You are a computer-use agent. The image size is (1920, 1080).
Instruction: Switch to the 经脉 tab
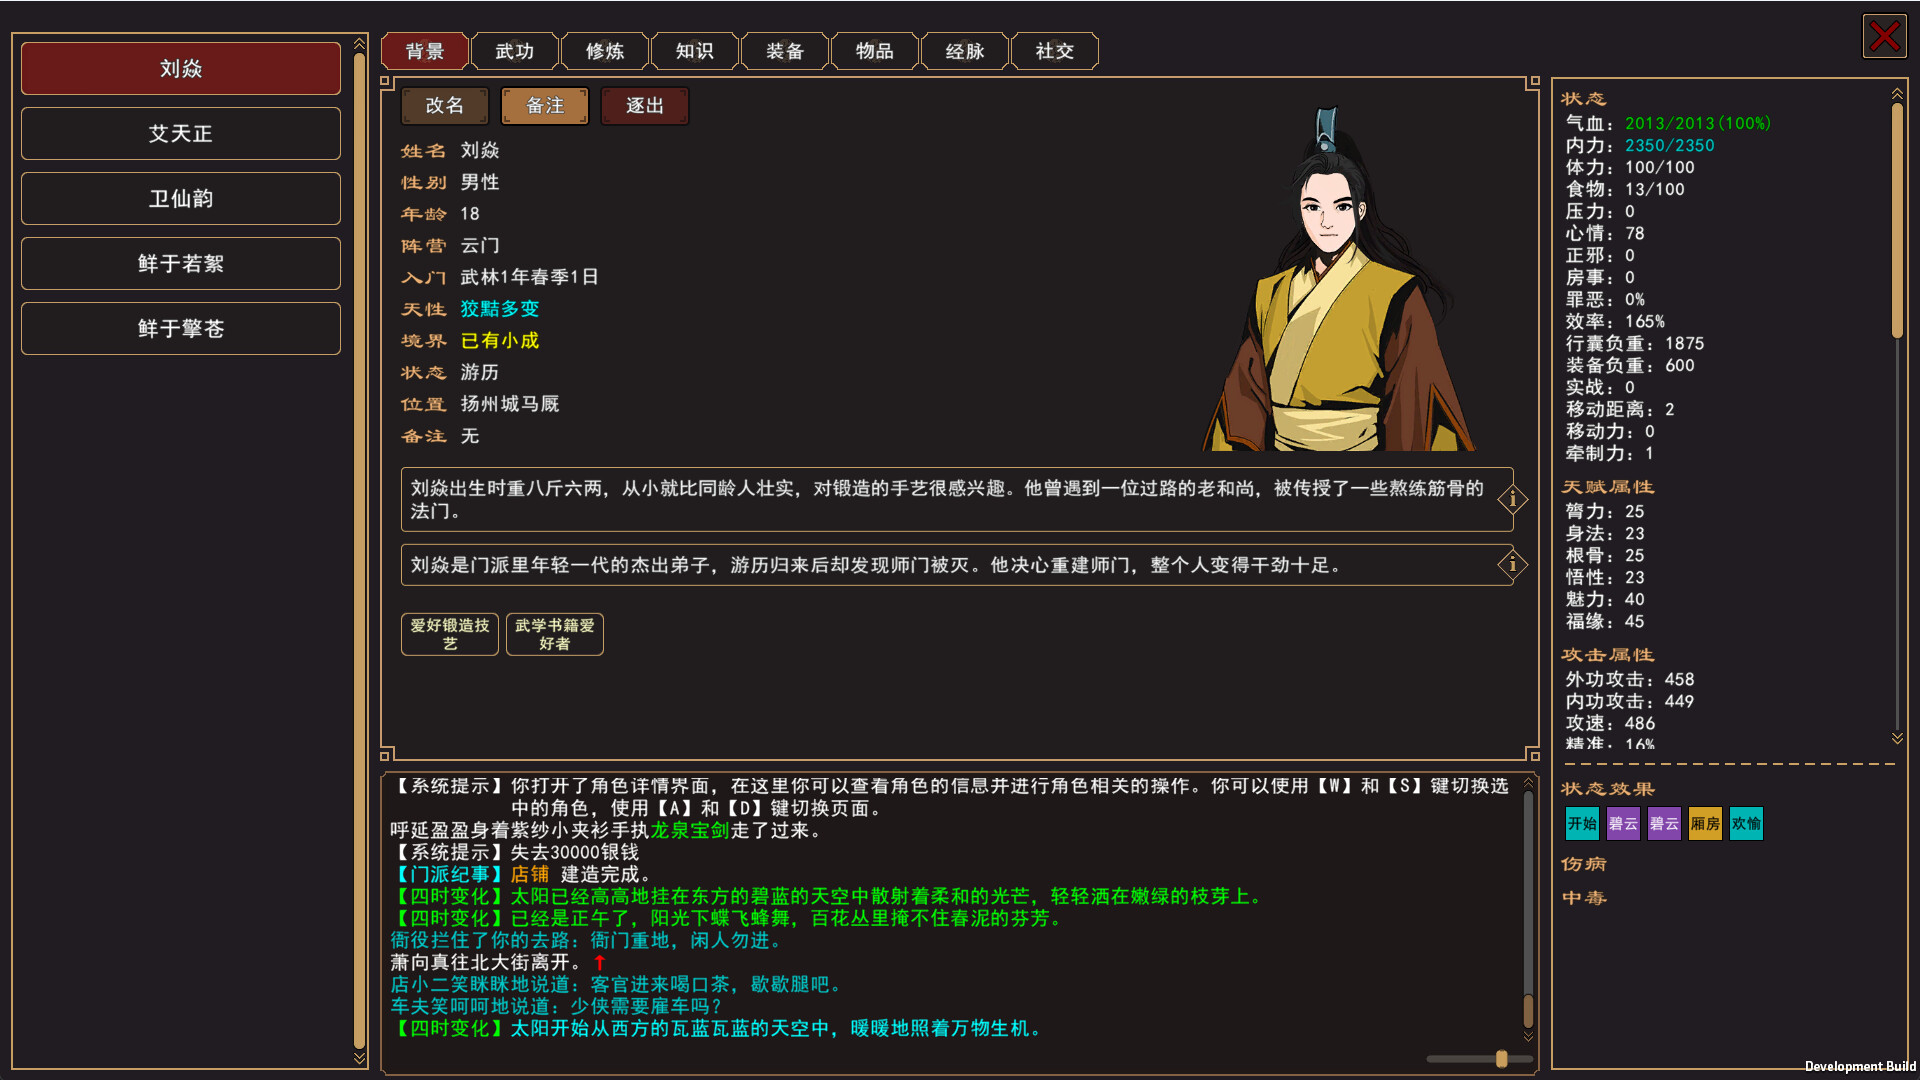pyautogui.click(x=964, y=50)
